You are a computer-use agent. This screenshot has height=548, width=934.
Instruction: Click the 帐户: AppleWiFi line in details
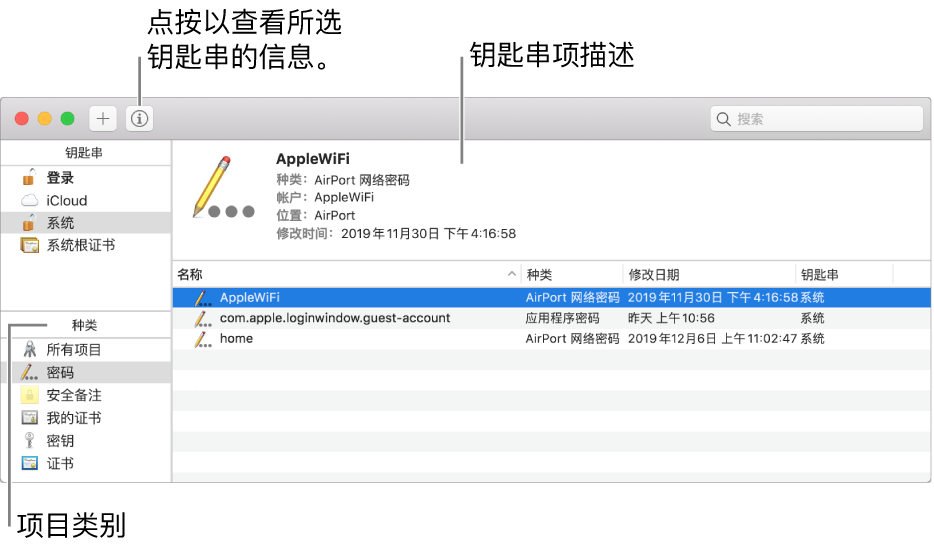[325, 197]
